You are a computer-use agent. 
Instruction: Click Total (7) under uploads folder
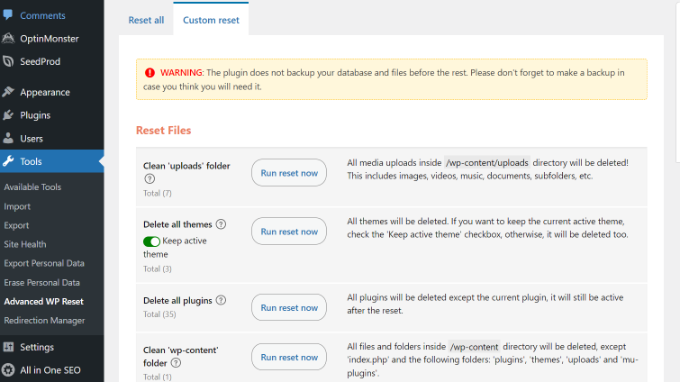[157, 193]
